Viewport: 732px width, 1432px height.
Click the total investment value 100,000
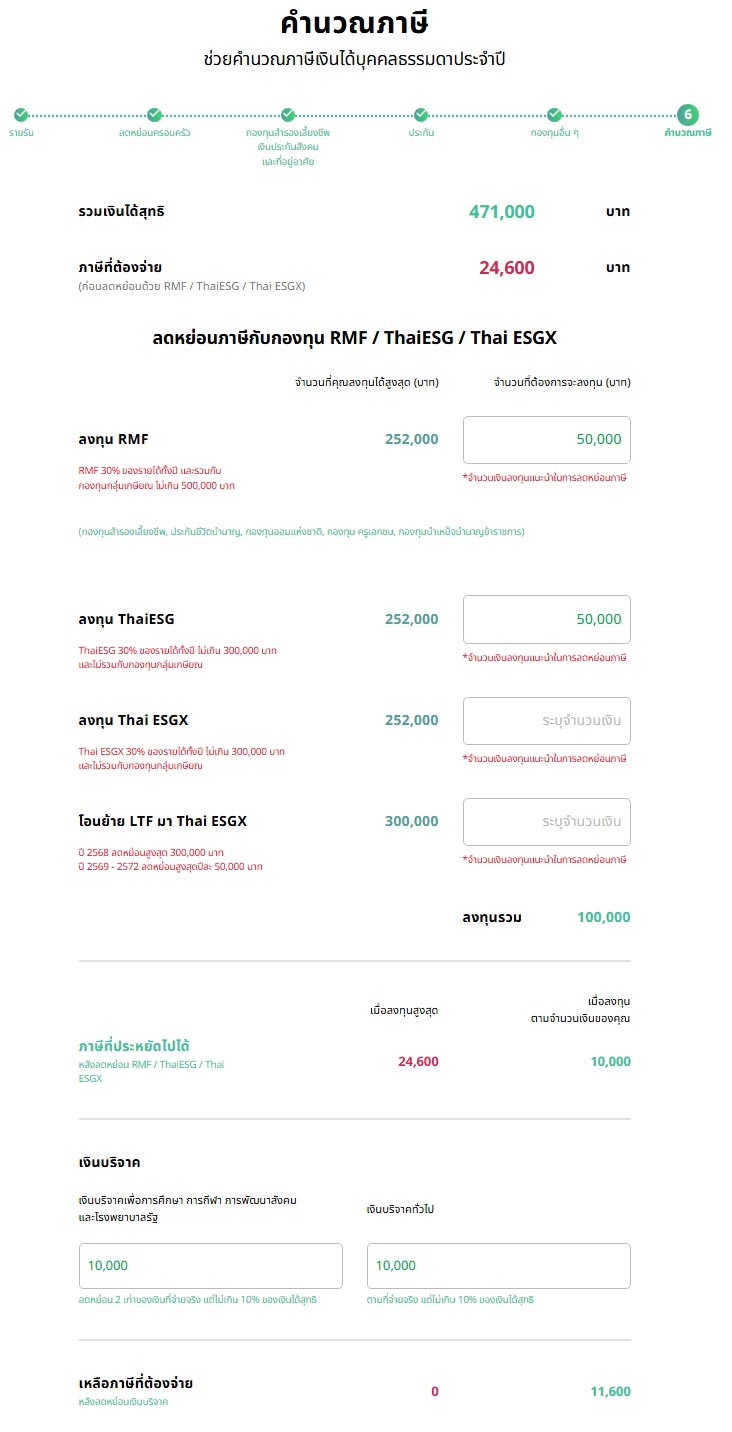pyautogui.click(x=603, y=917)
